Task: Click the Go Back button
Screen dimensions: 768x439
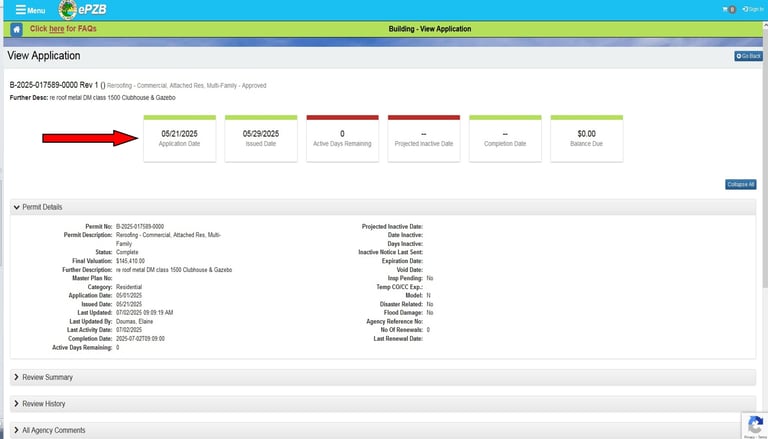Action: click(748, 56)
